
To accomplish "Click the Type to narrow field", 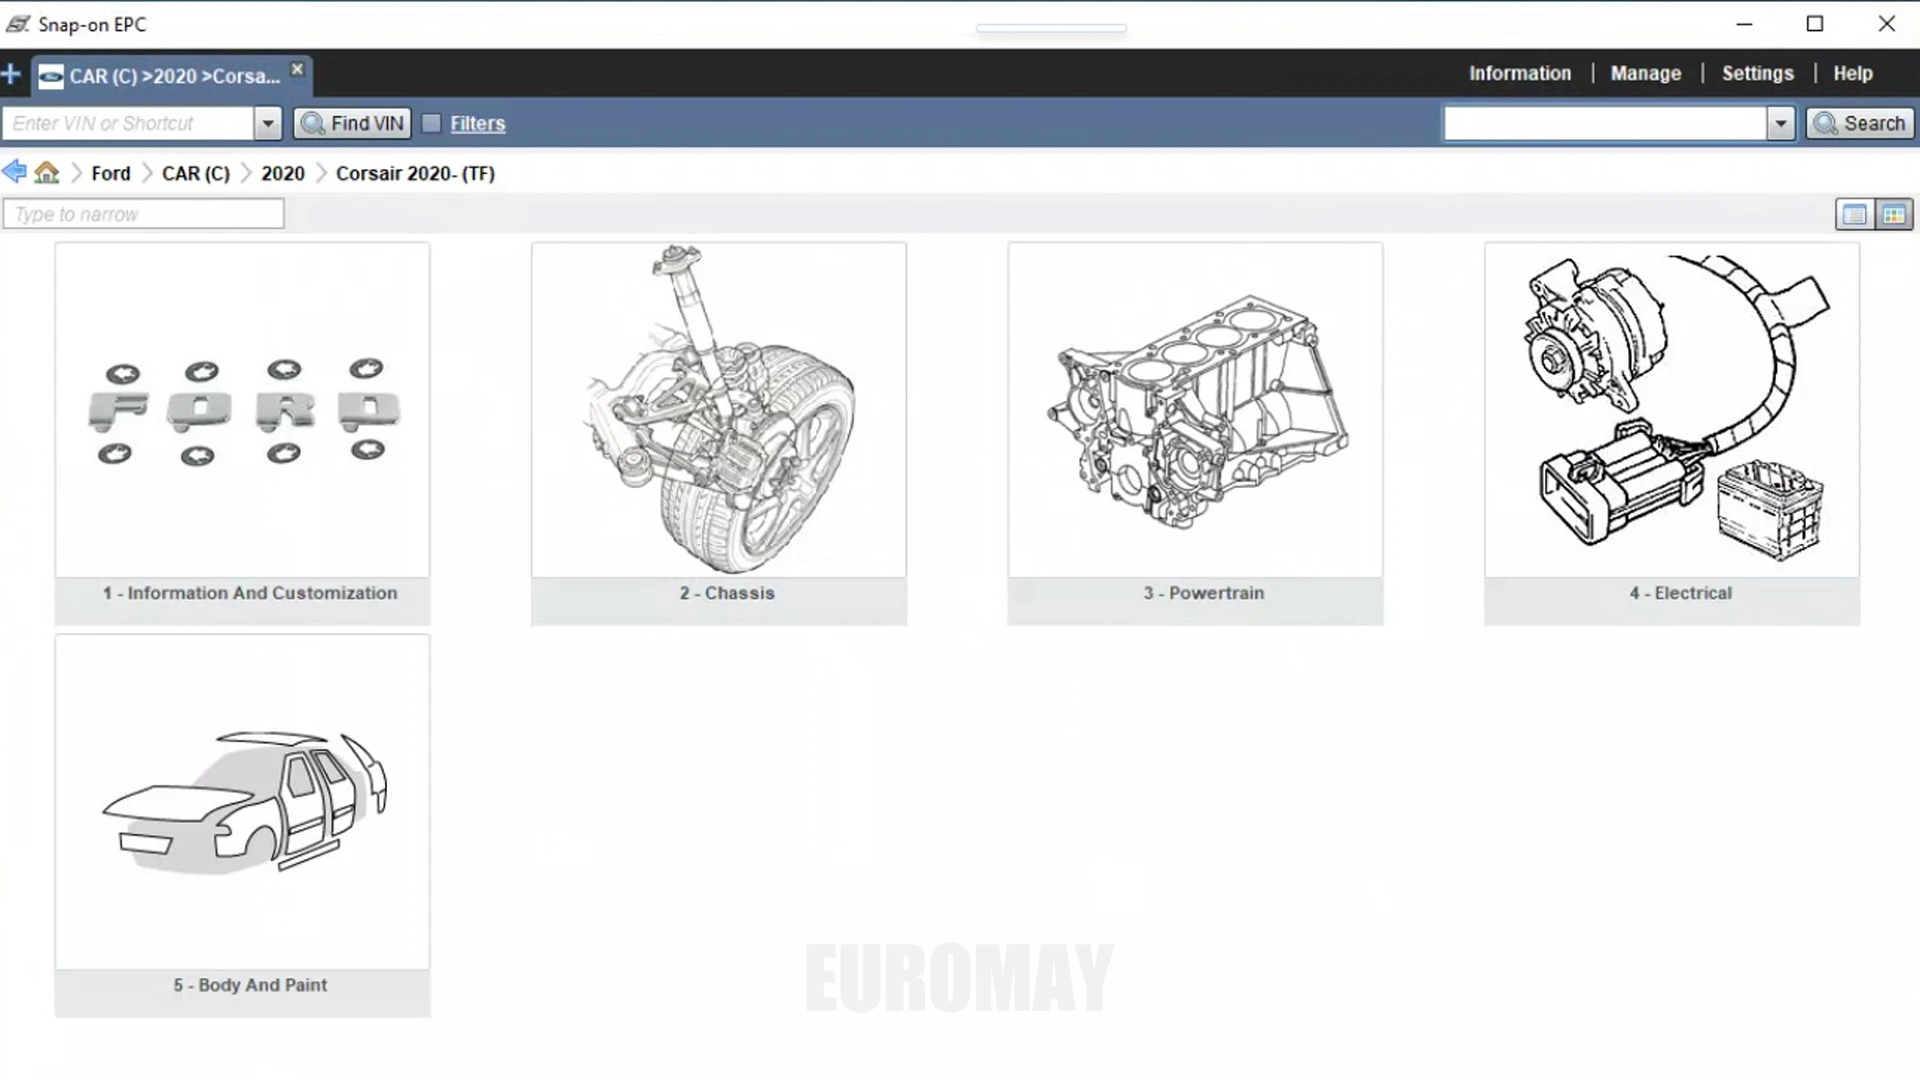I will [144, 214].
